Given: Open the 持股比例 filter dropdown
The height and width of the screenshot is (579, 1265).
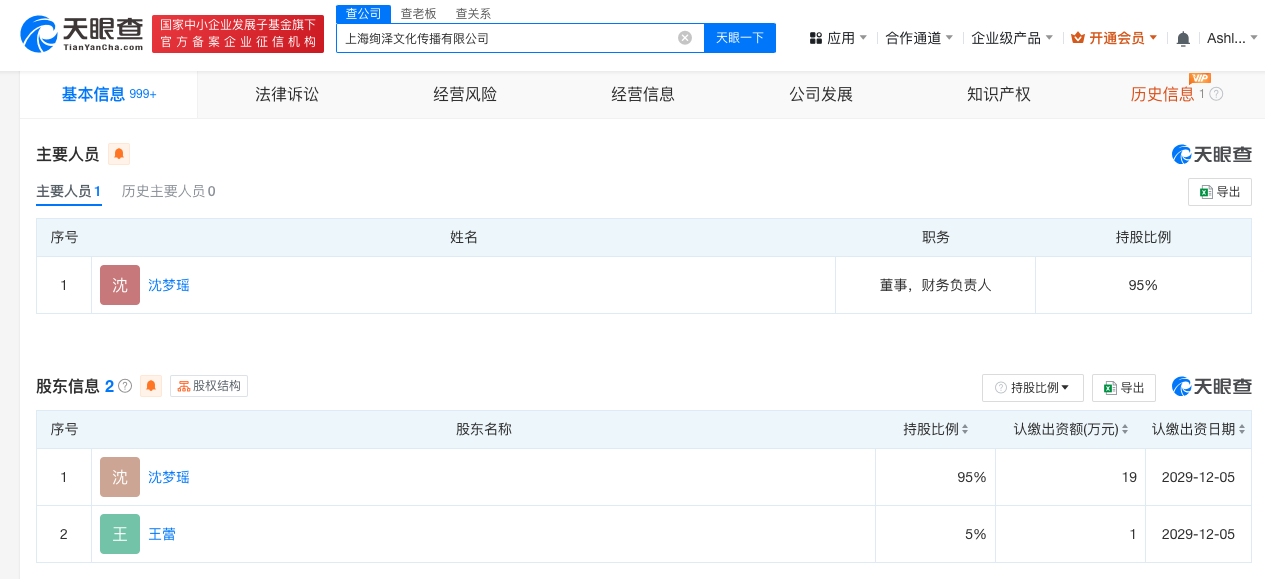Looking at the screenshot, I should (1033, 388).
